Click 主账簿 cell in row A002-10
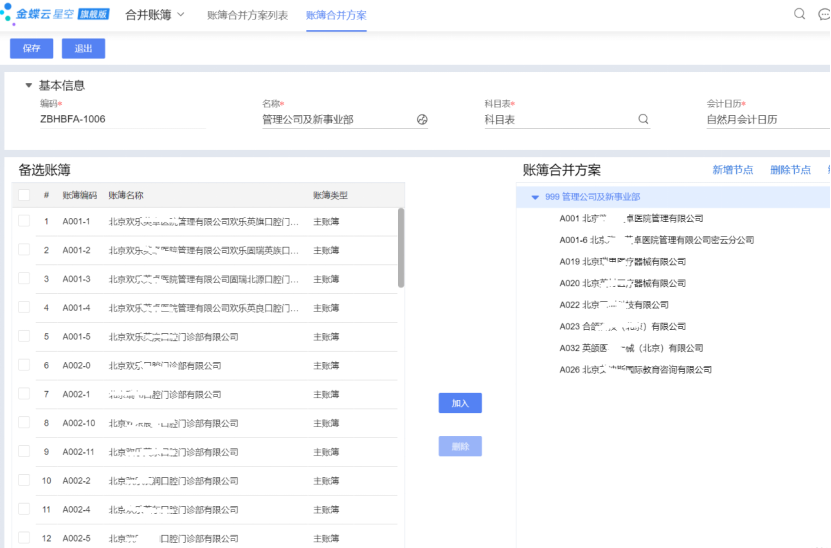Screen dimensions: 831x548 (x=326, y=423)
